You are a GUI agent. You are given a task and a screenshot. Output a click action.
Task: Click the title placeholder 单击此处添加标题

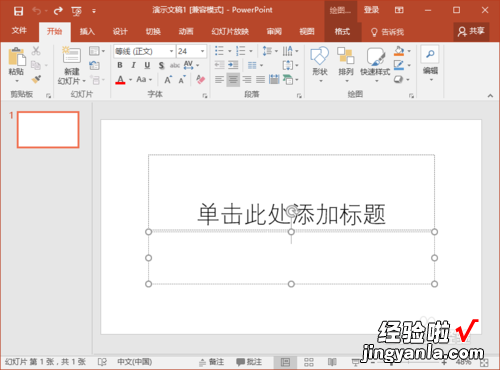tap(291, 214)
